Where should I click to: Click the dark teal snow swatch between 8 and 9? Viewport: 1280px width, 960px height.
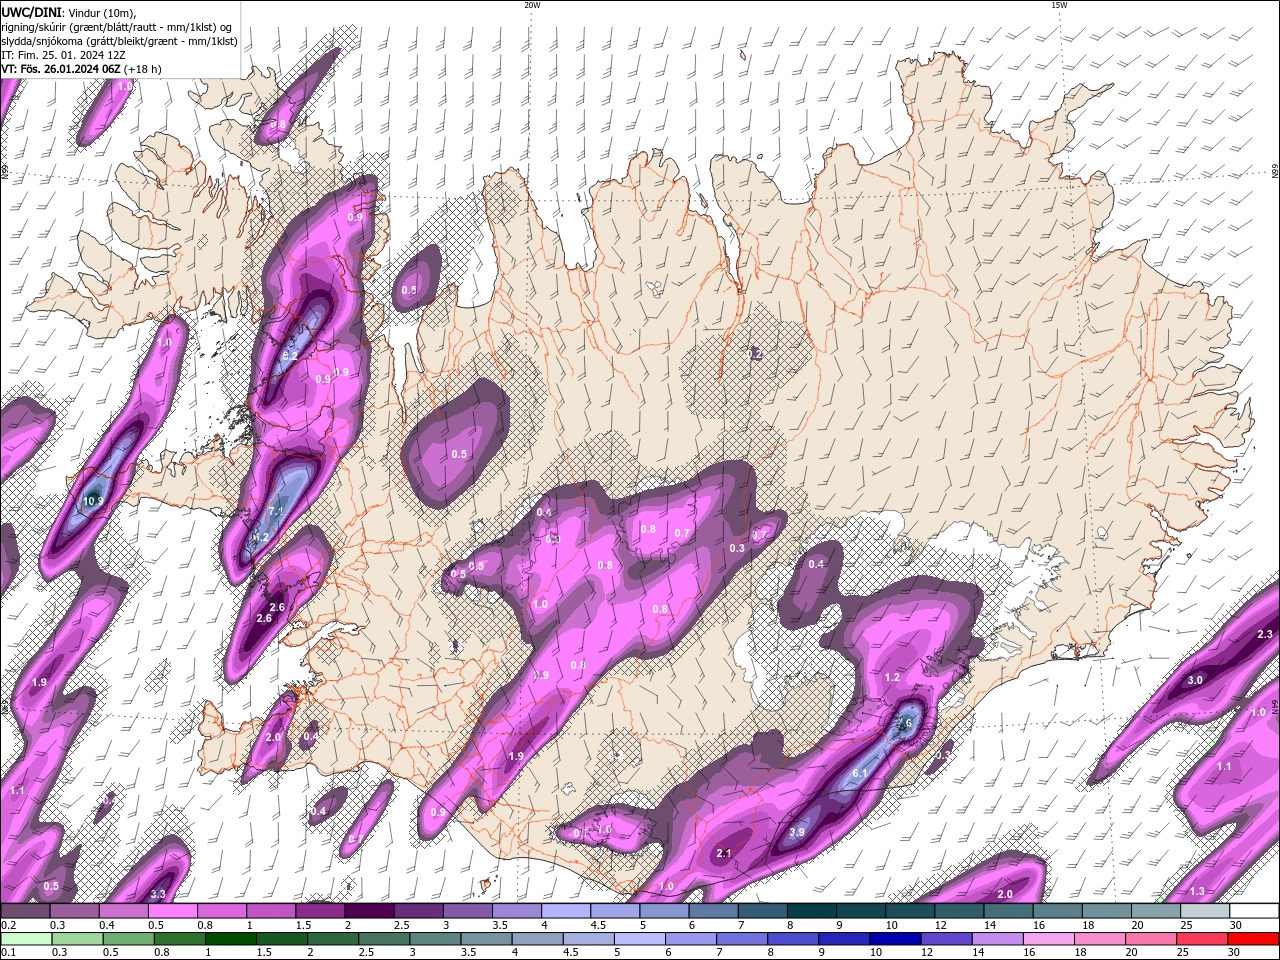[812, 911]
